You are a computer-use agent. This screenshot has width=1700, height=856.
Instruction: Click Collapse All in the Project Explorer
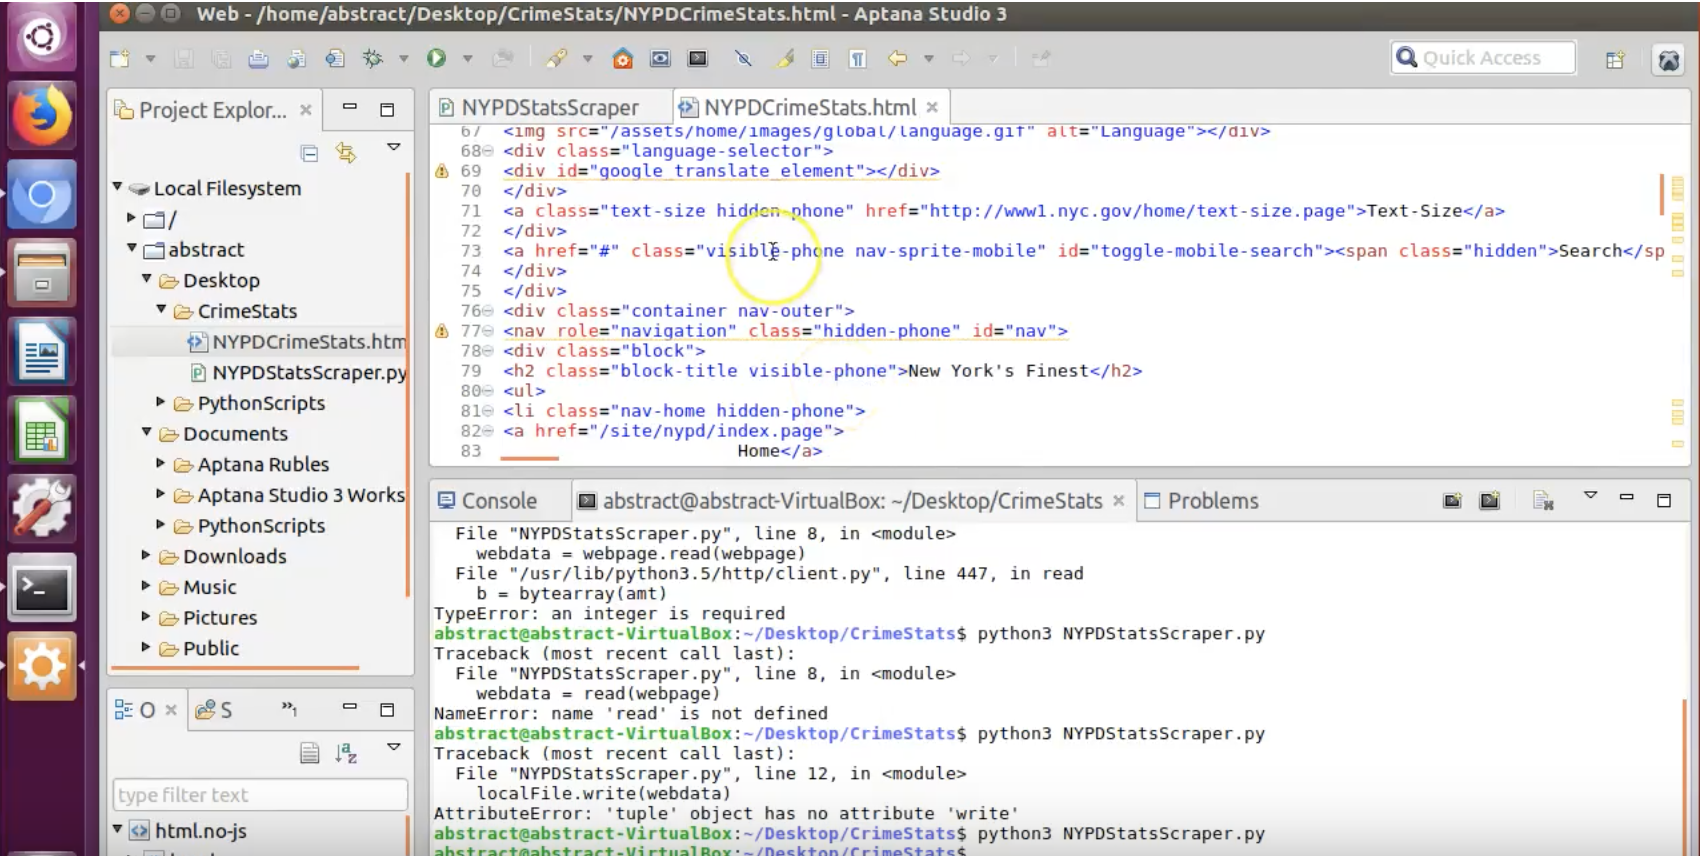[310, 153]
